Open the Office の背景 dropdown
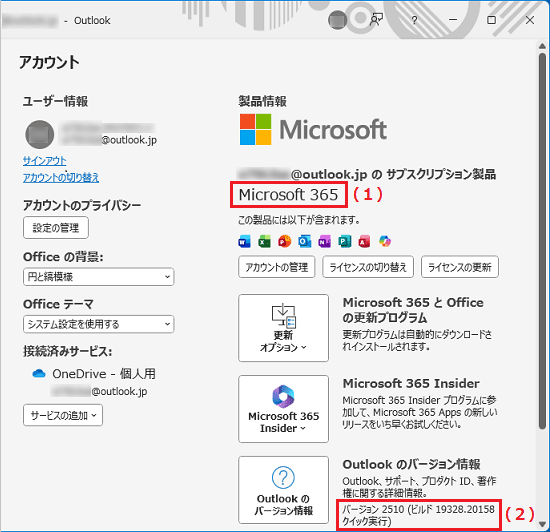This screenshot has width=550, height=532. [x=99, y=277]
